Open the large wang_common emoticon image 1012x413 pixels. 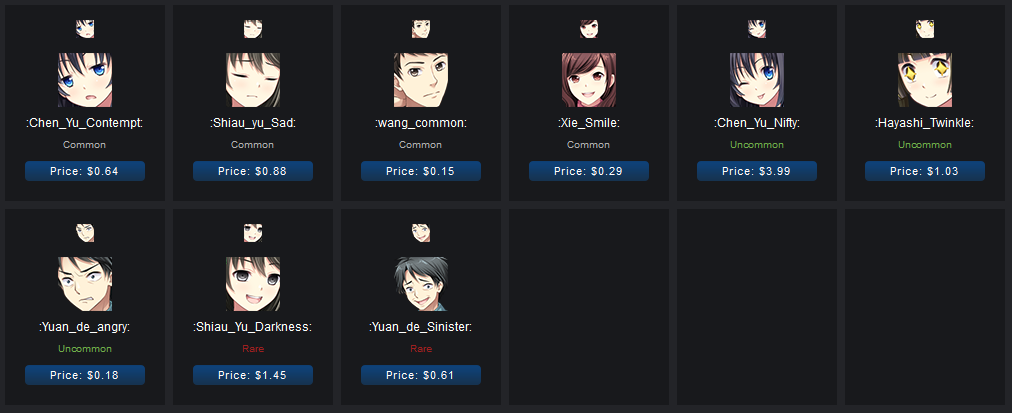coord(421,80)
